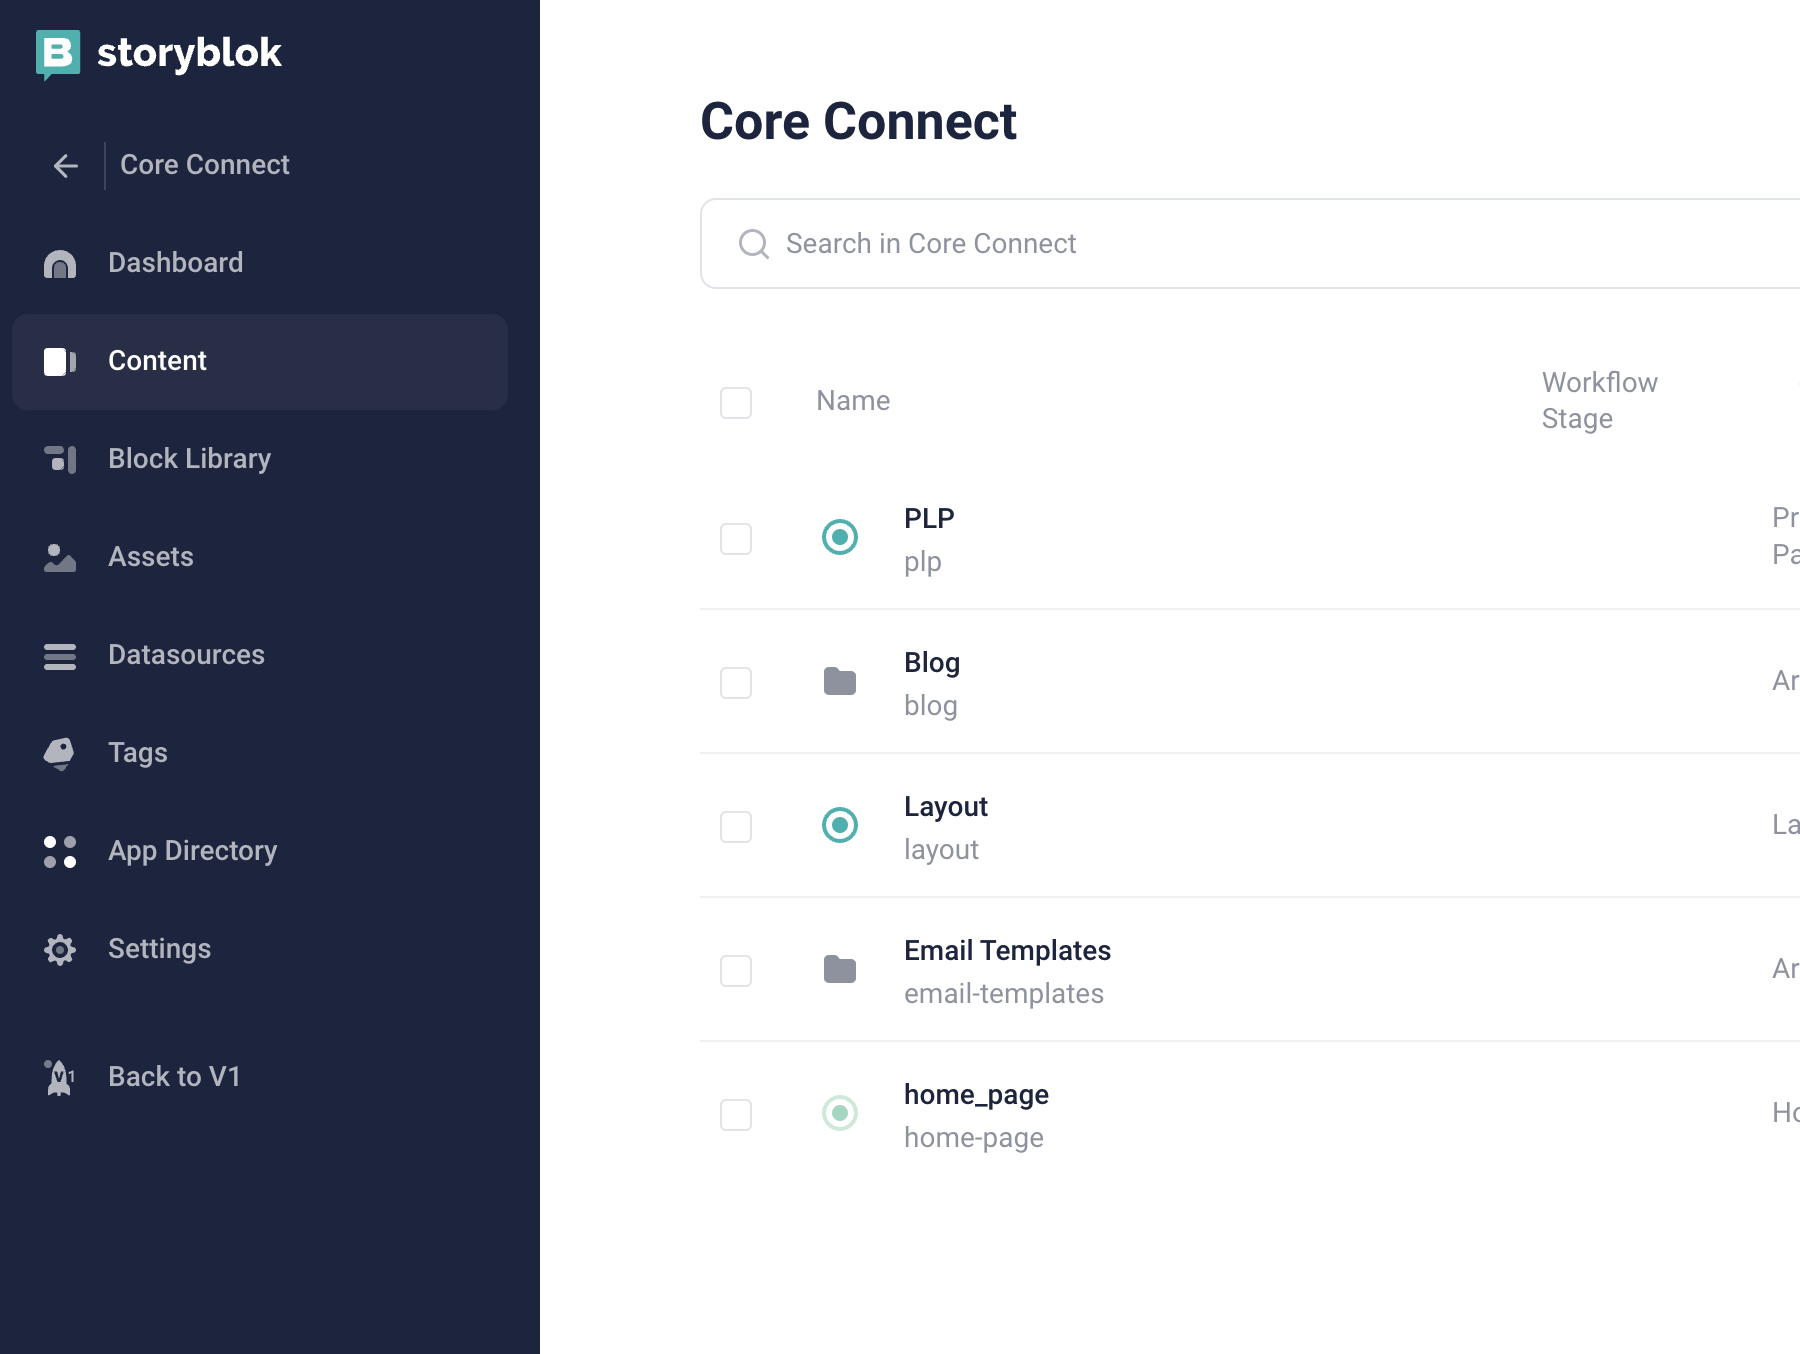Click the Storyblok logo icon
Viewport: 1800px width, 1354px height.
58,54
